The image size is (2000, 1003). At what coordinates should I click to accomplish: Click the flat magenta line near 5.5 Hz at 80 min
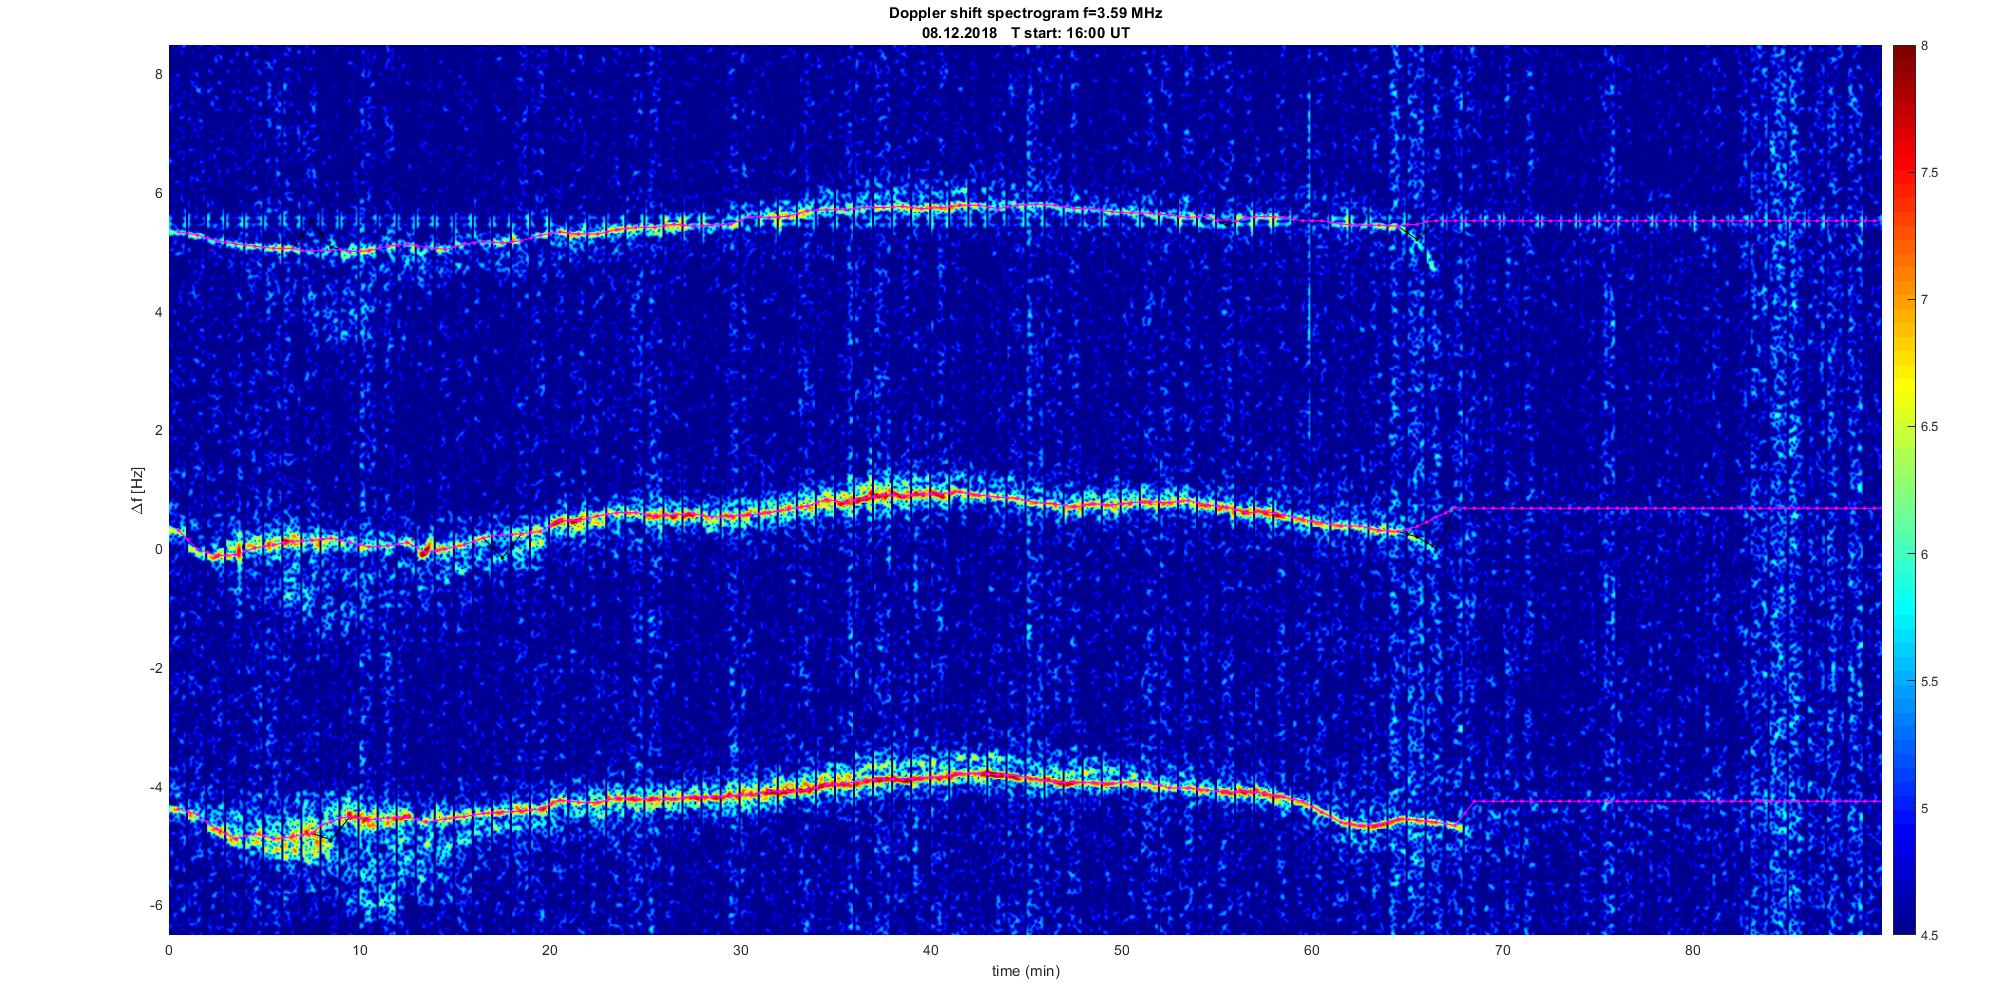point(1692,220)
